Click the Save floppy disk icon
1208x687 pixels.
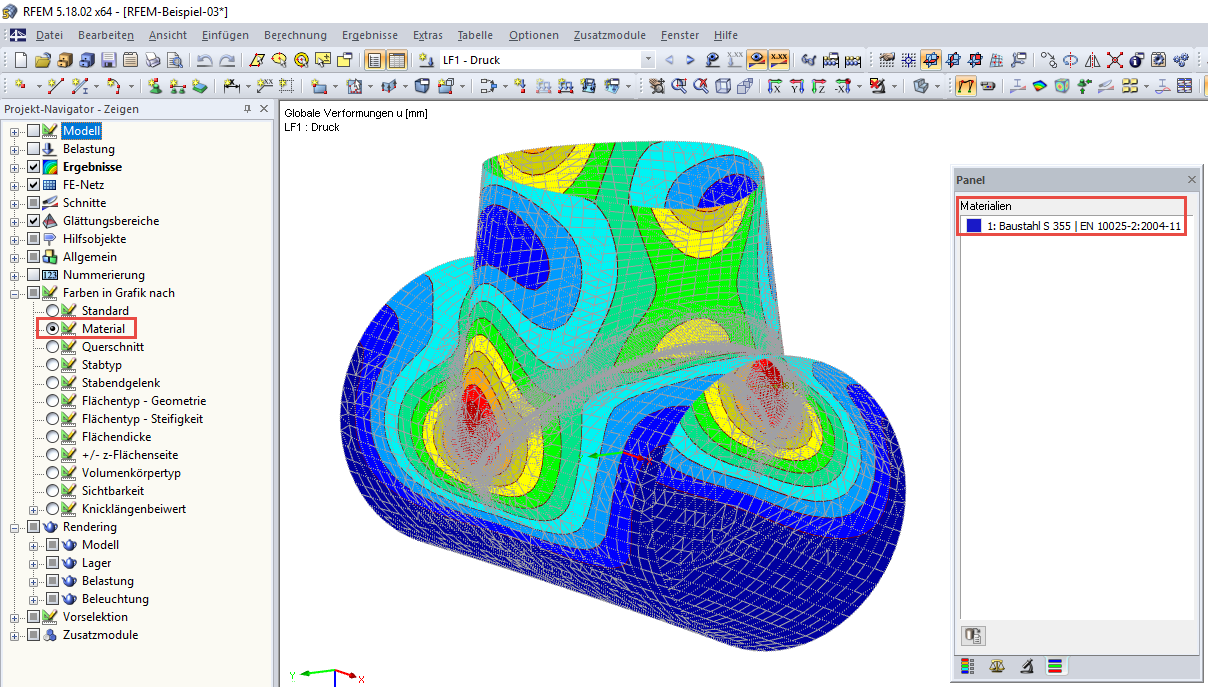click(x=108, y=60)
